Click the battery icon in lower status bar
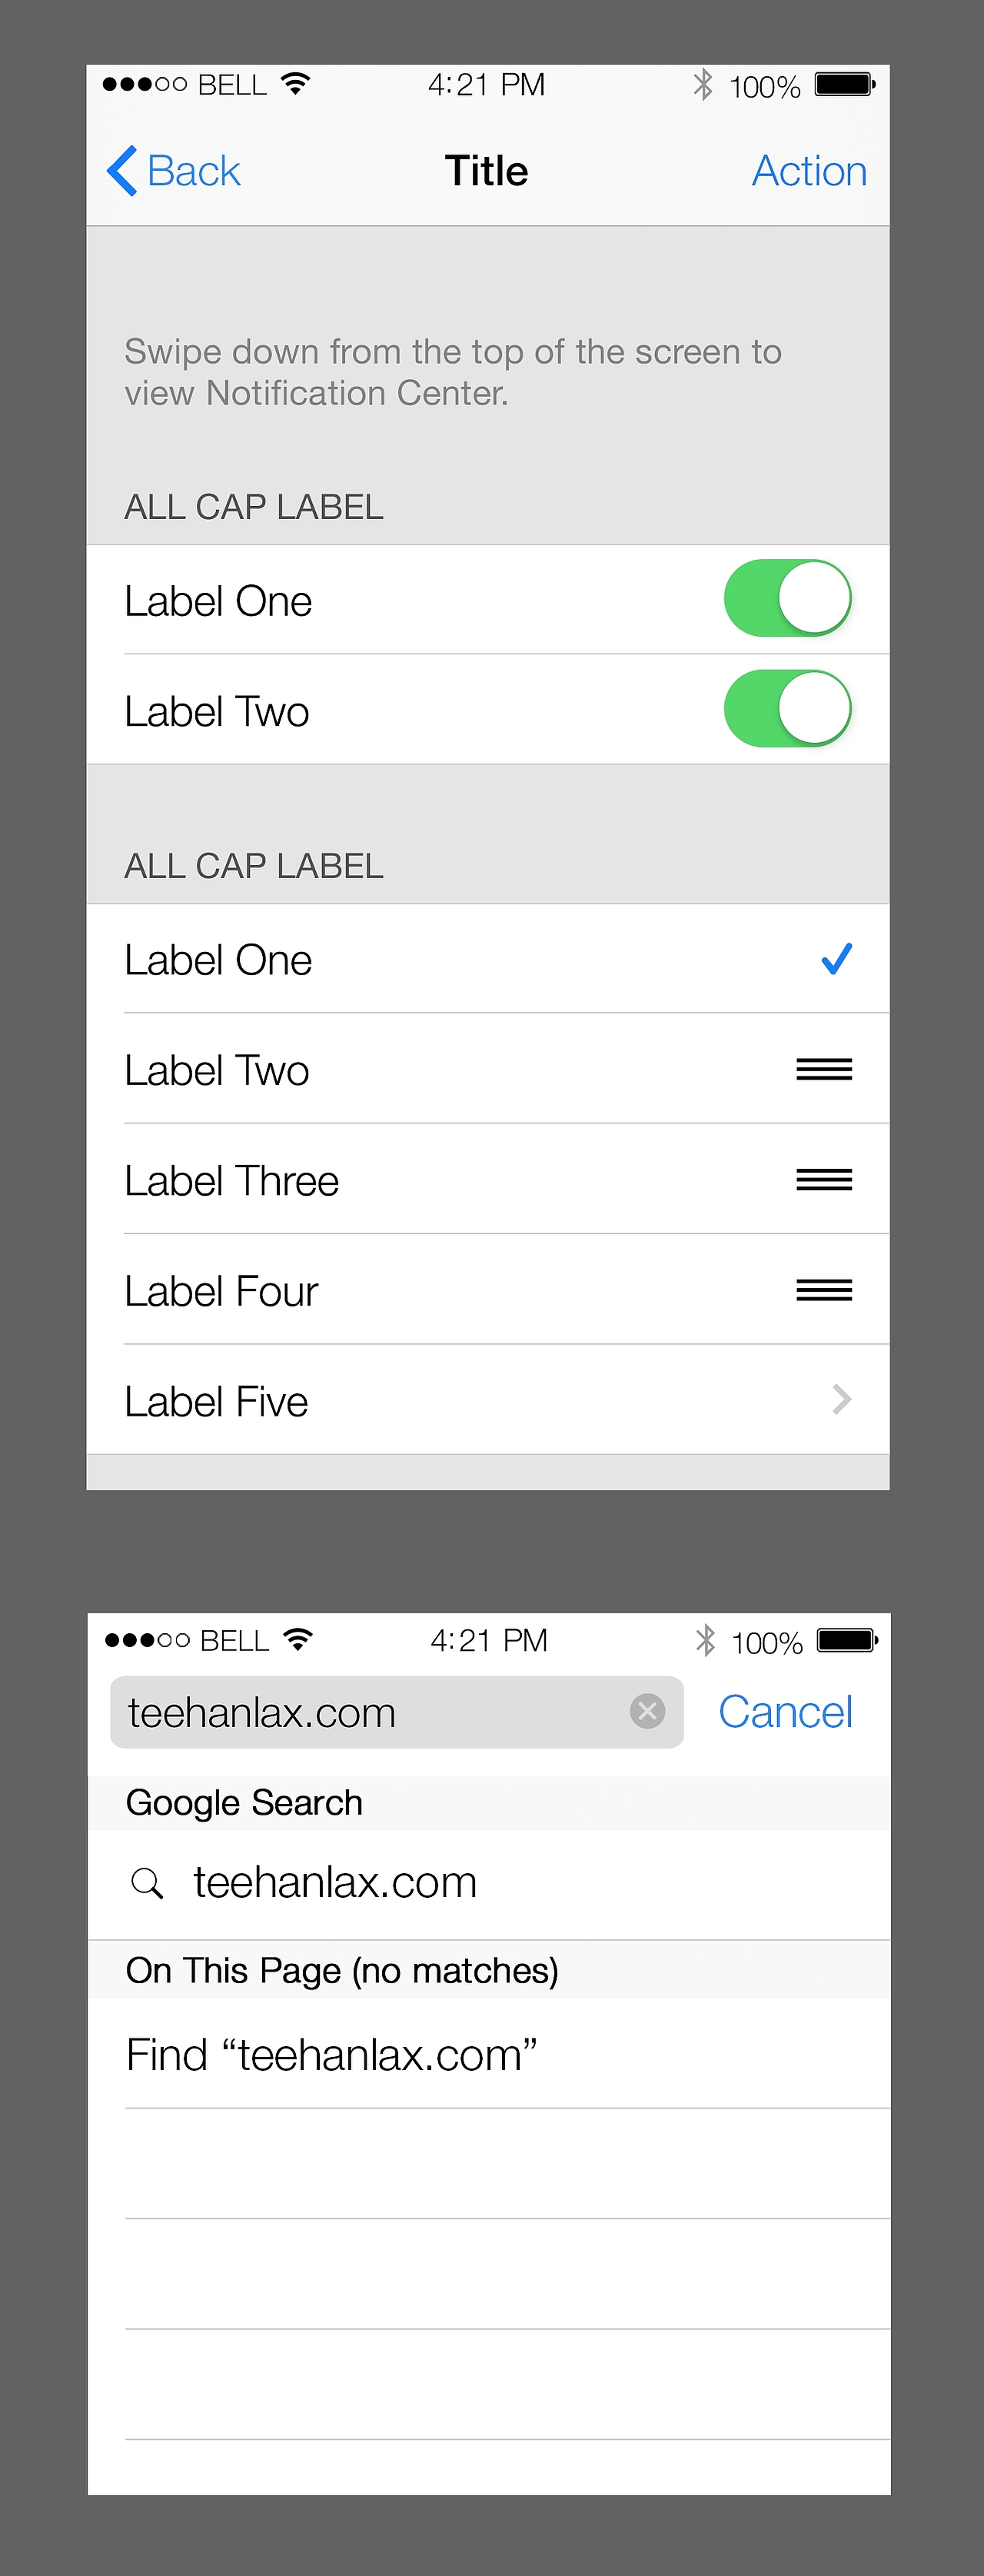This screenshot has height=2576, width=984. pyautogui.click(x=846, y=1640)
